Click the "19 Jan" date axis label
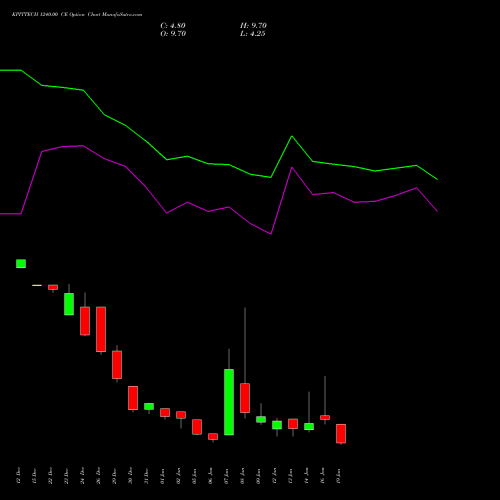The image size is (500, 500). [x=339, y=476]
